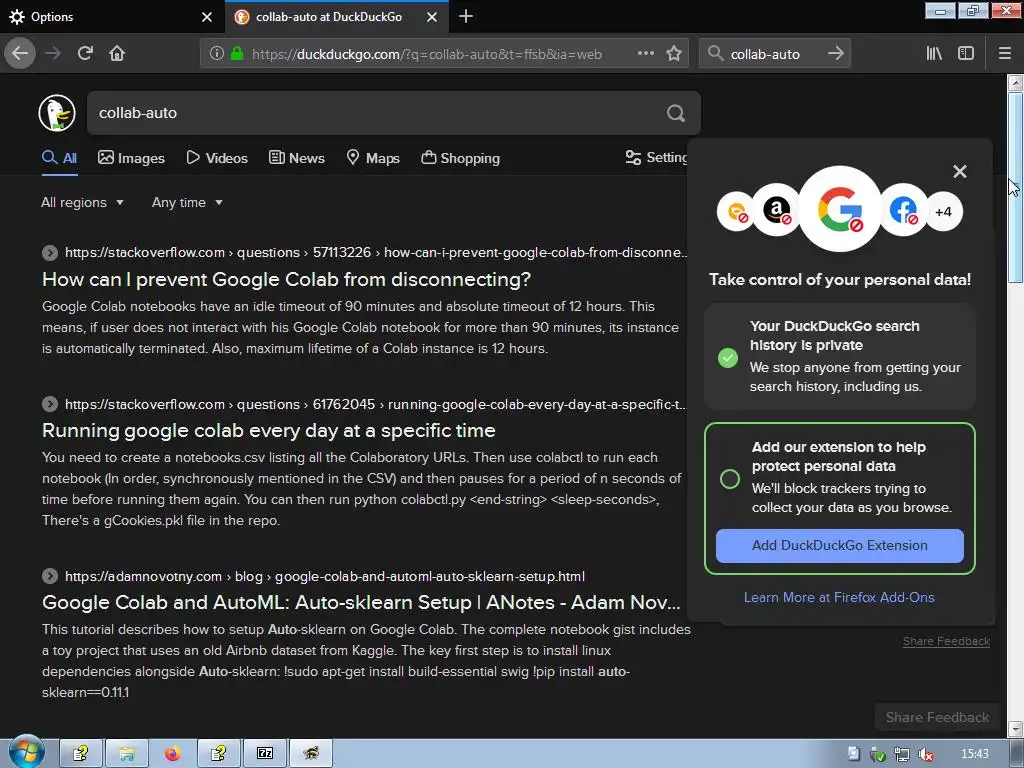Screen dimensions: 1024x768
Task: Click the DuckDuckGo search magnifier button
Action: [x=676, y=113]
